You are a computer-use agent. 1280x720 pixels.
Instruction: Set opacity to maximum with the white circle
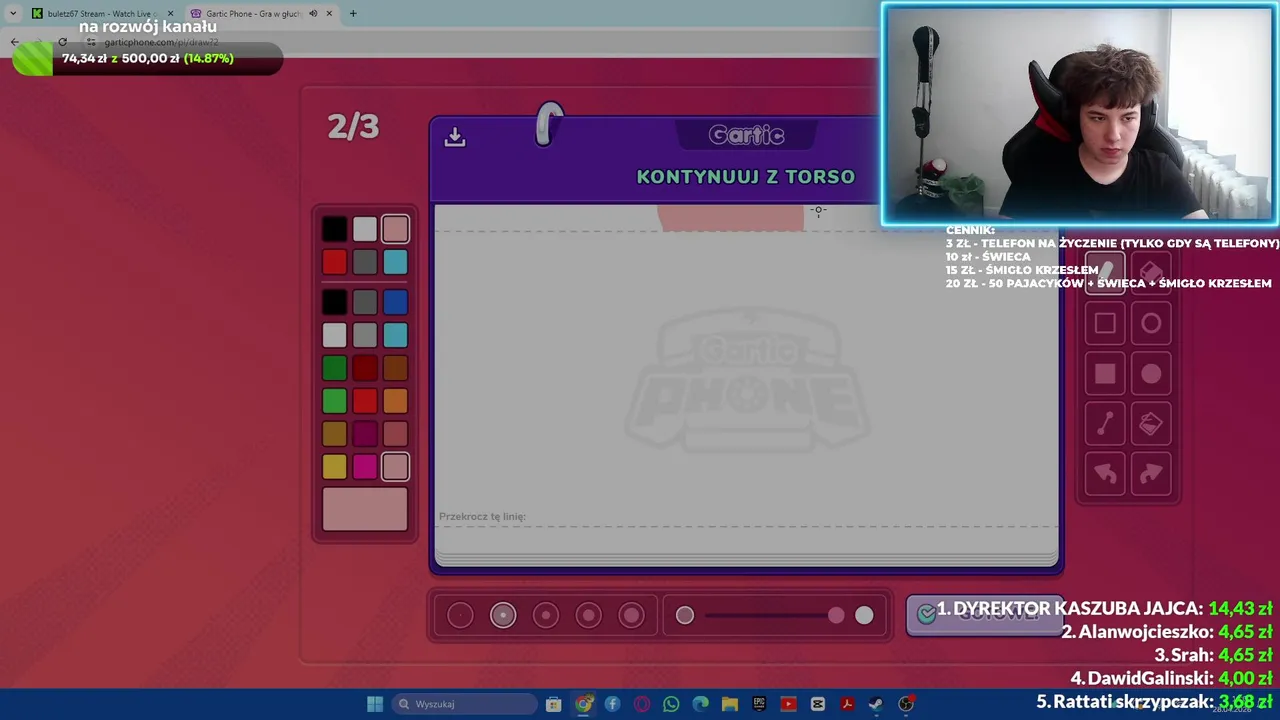coord(864,616)
